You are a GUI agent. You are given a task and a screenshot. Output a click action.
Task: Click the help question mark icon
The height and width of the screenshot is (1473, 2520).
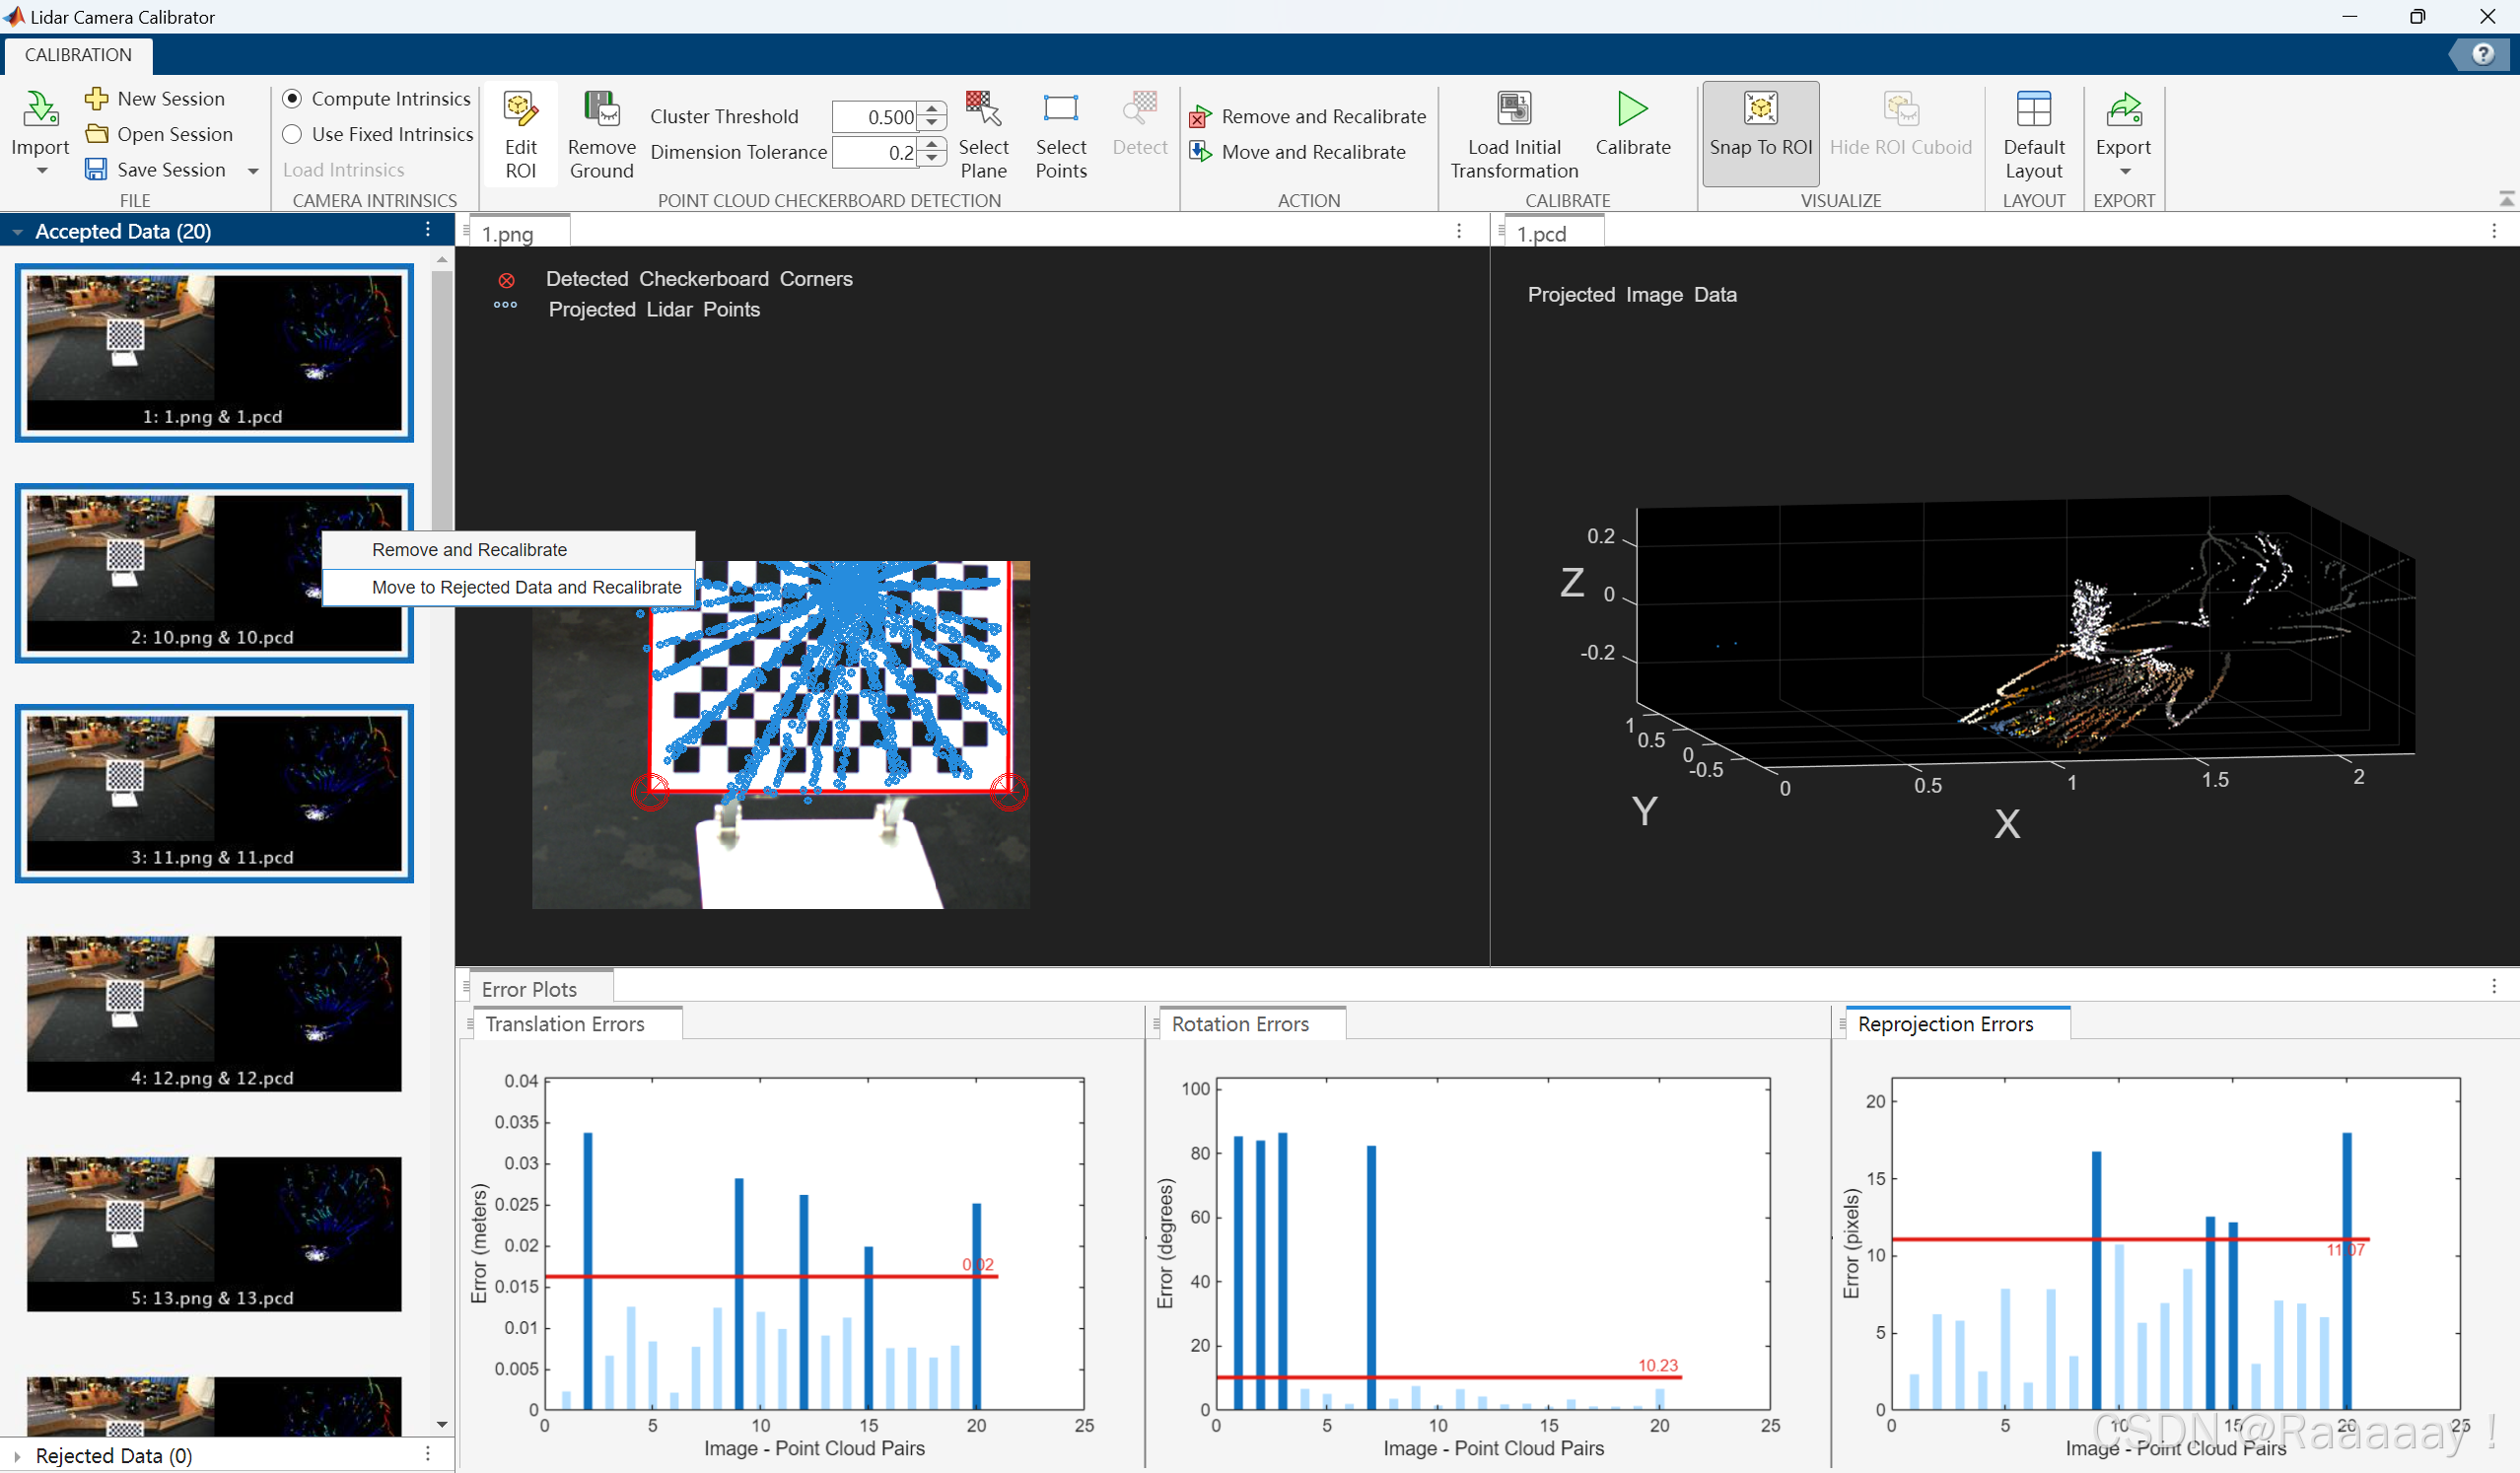pos(2482,54)
